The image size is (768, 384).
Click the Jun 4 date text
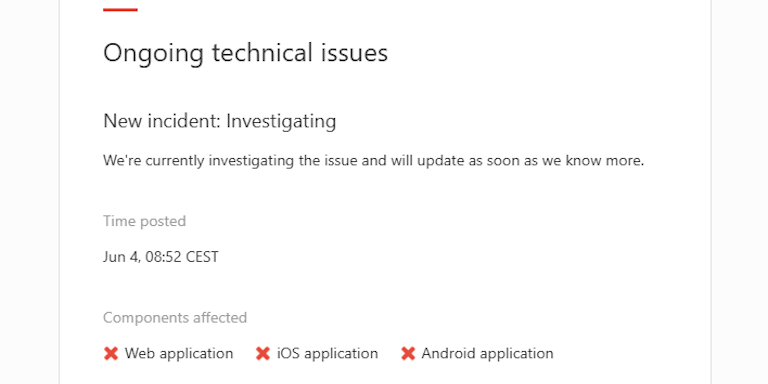click(x=122, y=257)
